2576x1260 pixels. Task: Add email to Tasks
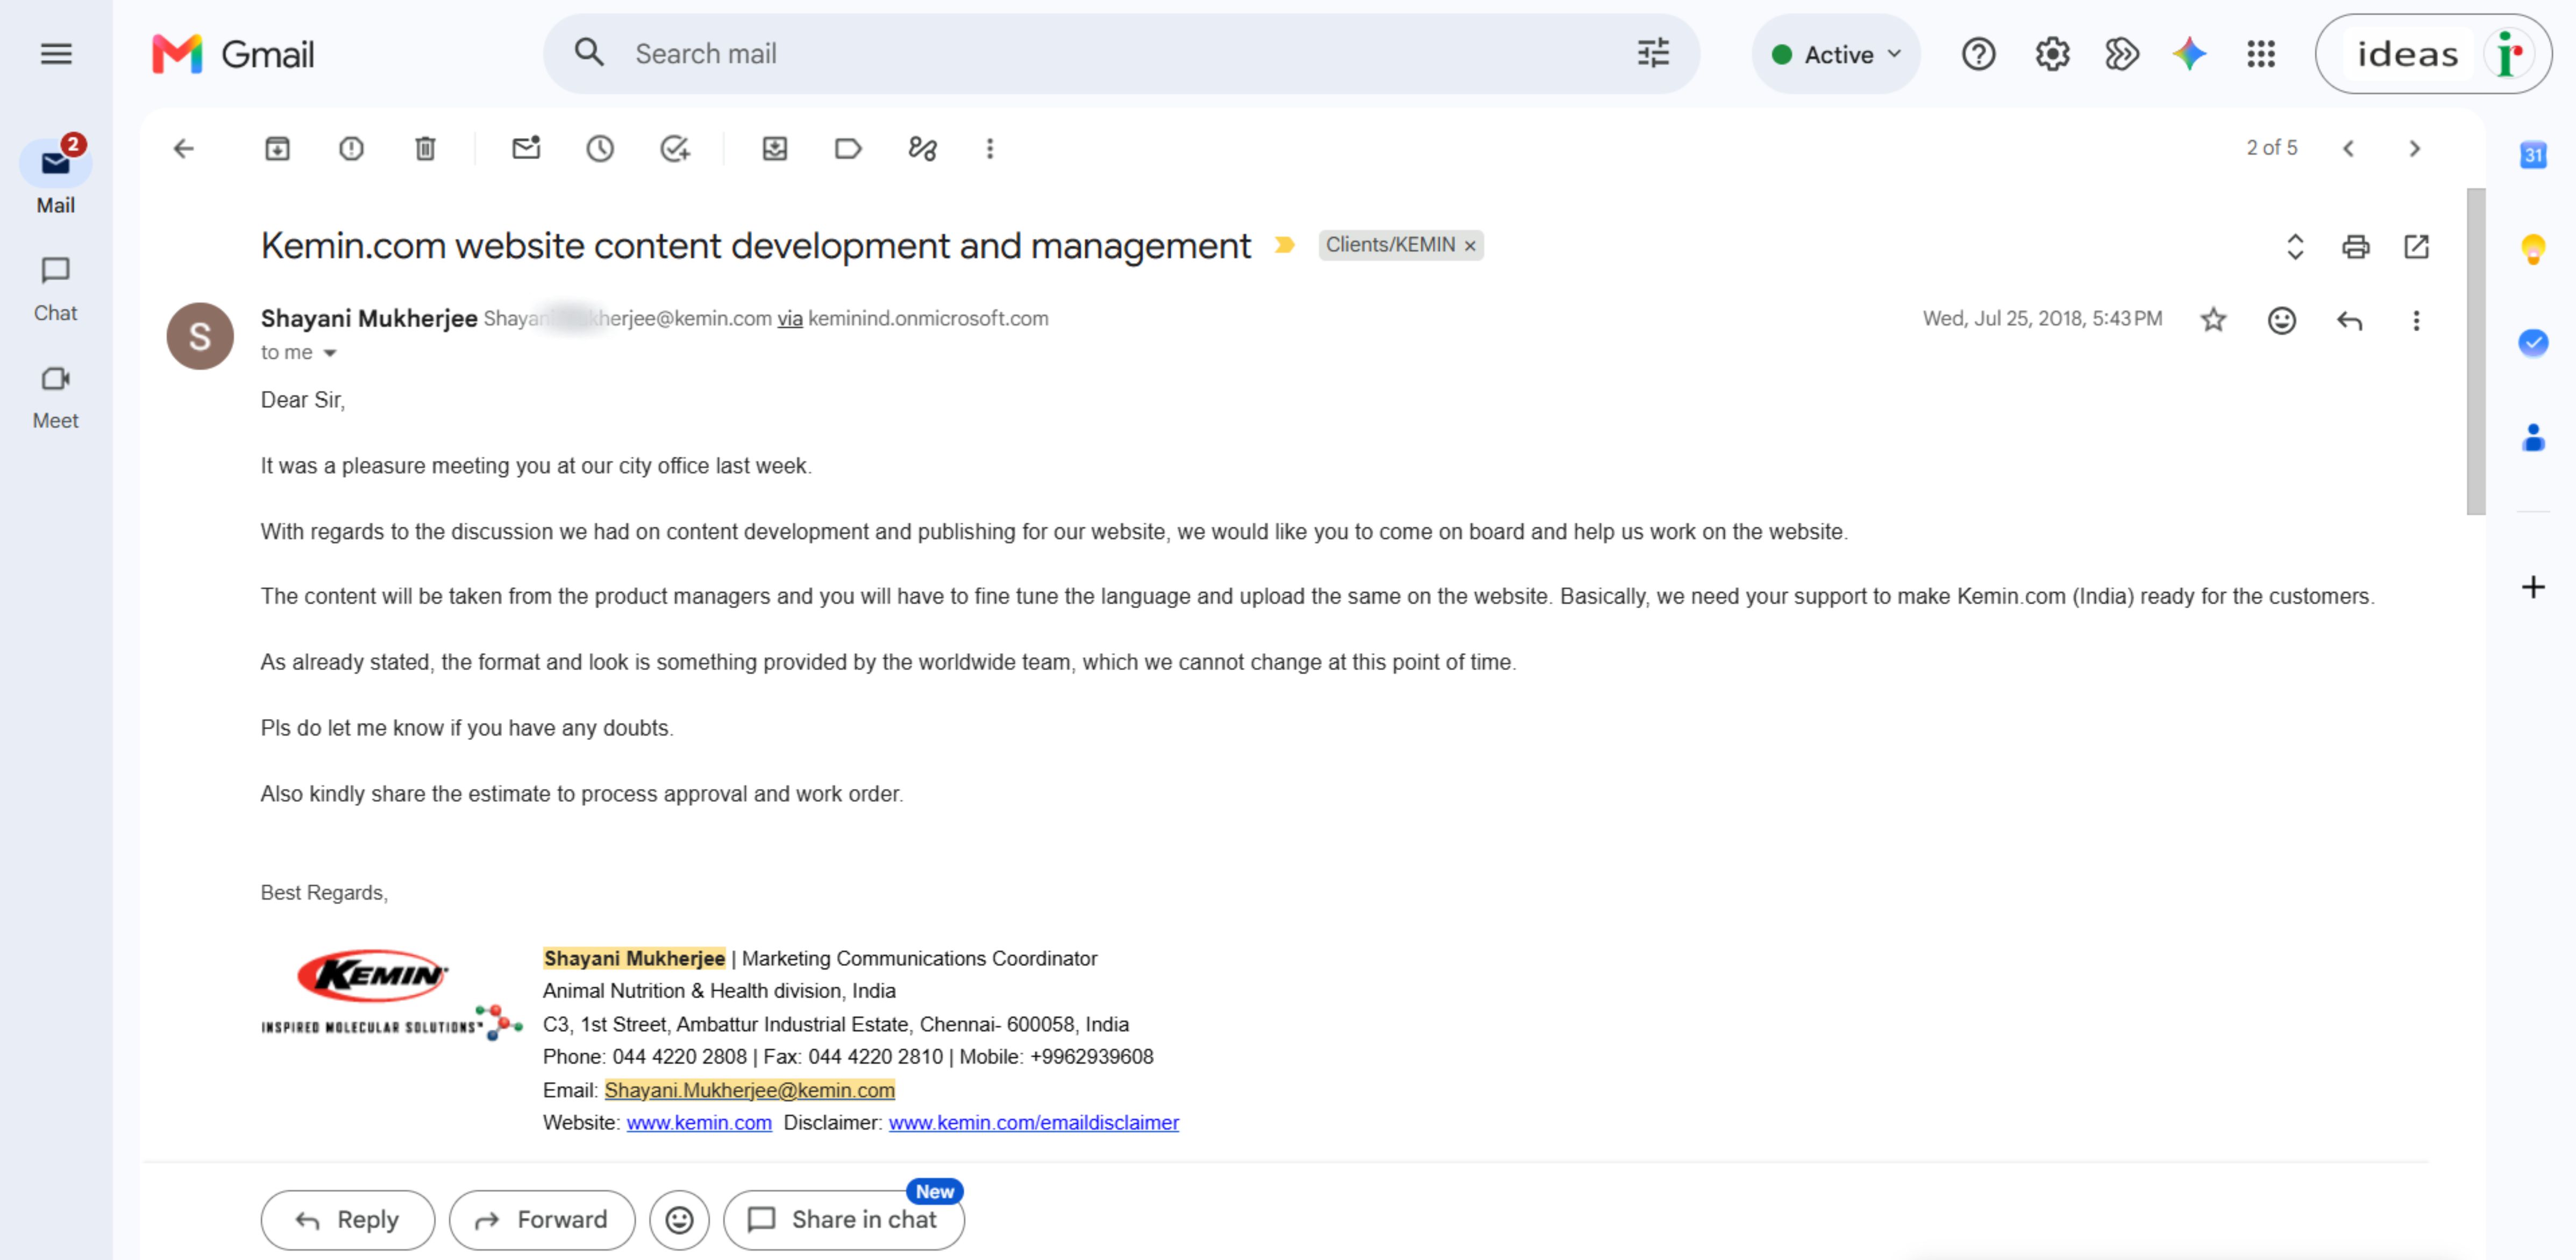point(675,149)
